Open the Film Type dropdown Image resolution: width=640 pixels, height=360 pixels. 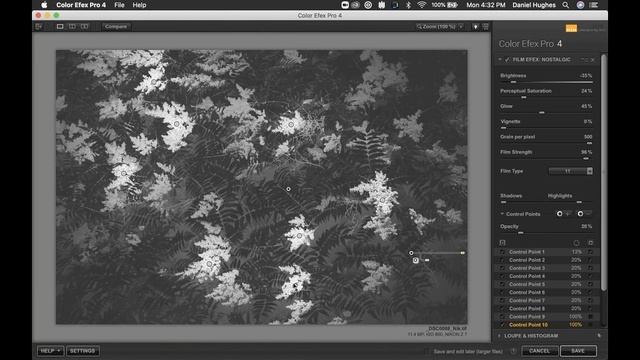tap(570, 171)
